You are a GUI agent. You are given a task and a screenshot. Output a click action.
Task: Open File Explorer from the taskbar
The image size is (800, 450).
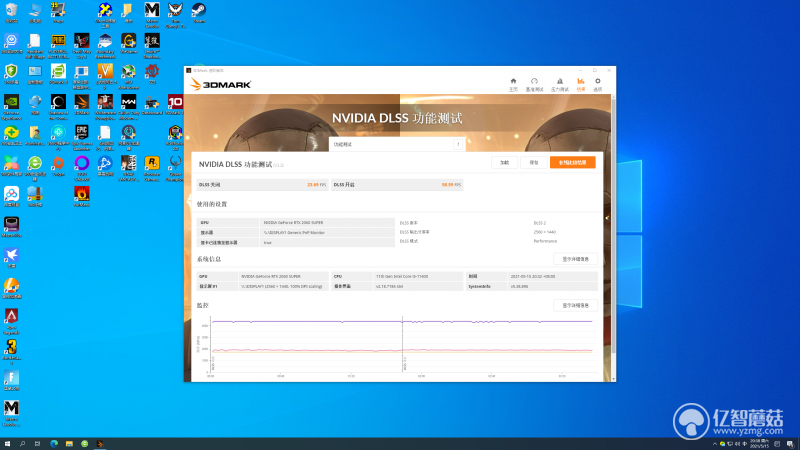pos(69,444)
